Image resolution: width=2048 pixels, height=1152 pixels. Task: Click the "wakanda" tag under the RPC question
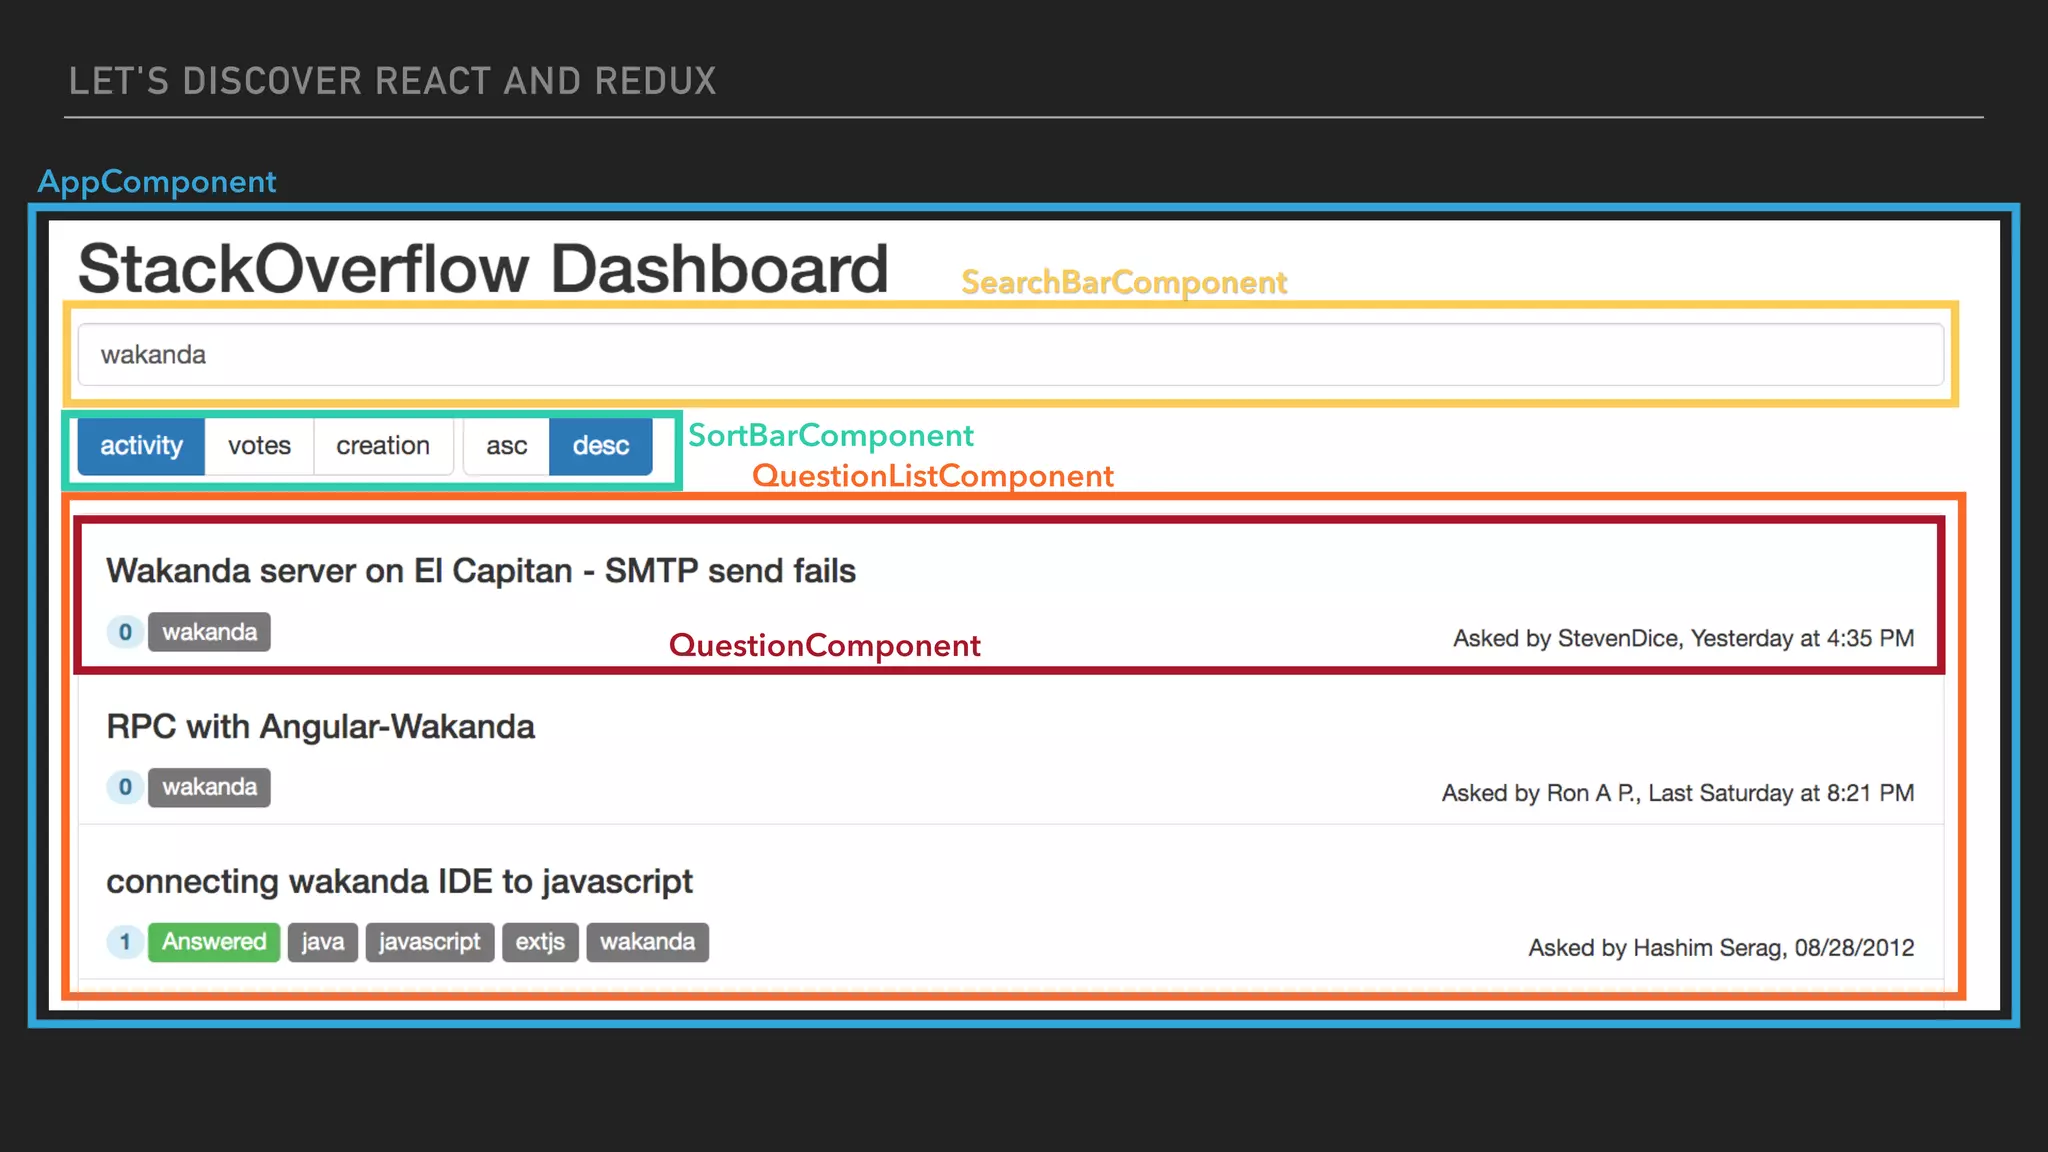click(209, 787)
